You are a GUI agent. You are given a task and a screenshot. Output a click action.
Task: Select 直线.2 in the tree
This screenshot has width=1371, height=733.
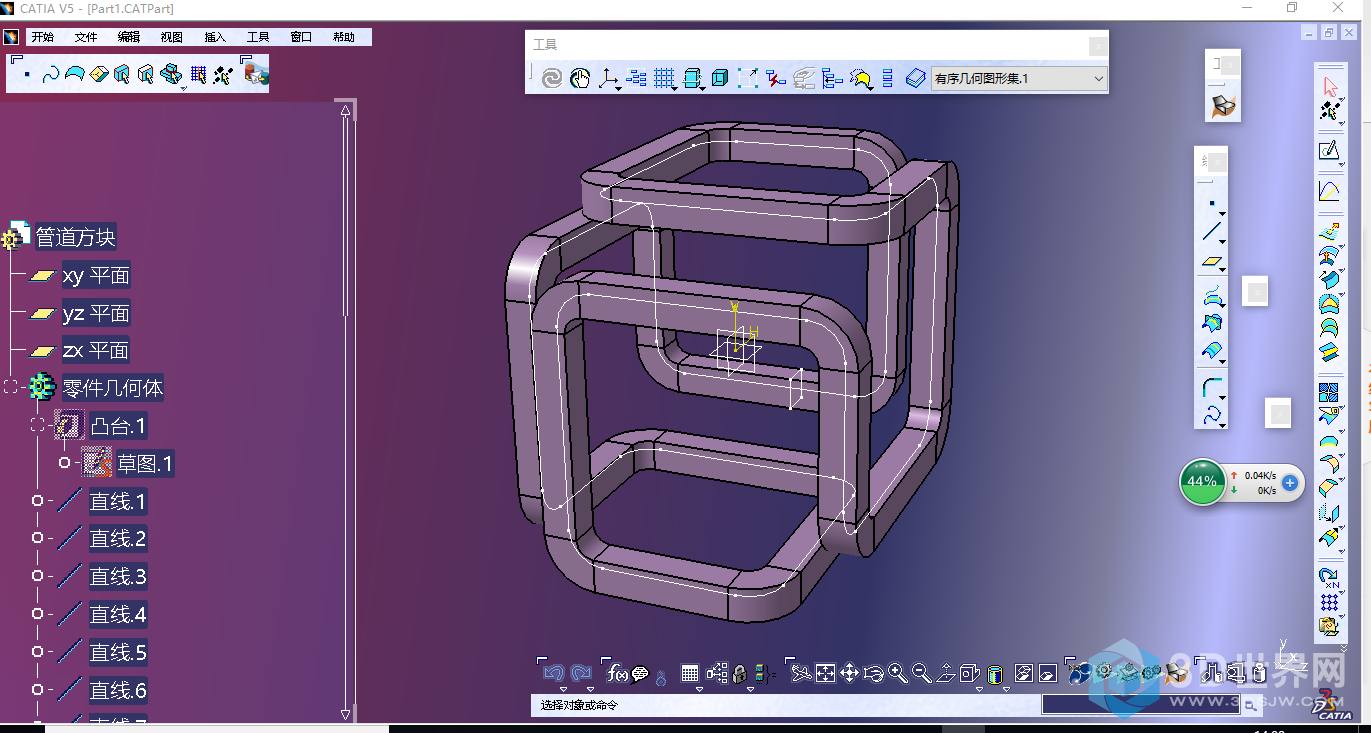pyautogui.click(x=118, y=540)
